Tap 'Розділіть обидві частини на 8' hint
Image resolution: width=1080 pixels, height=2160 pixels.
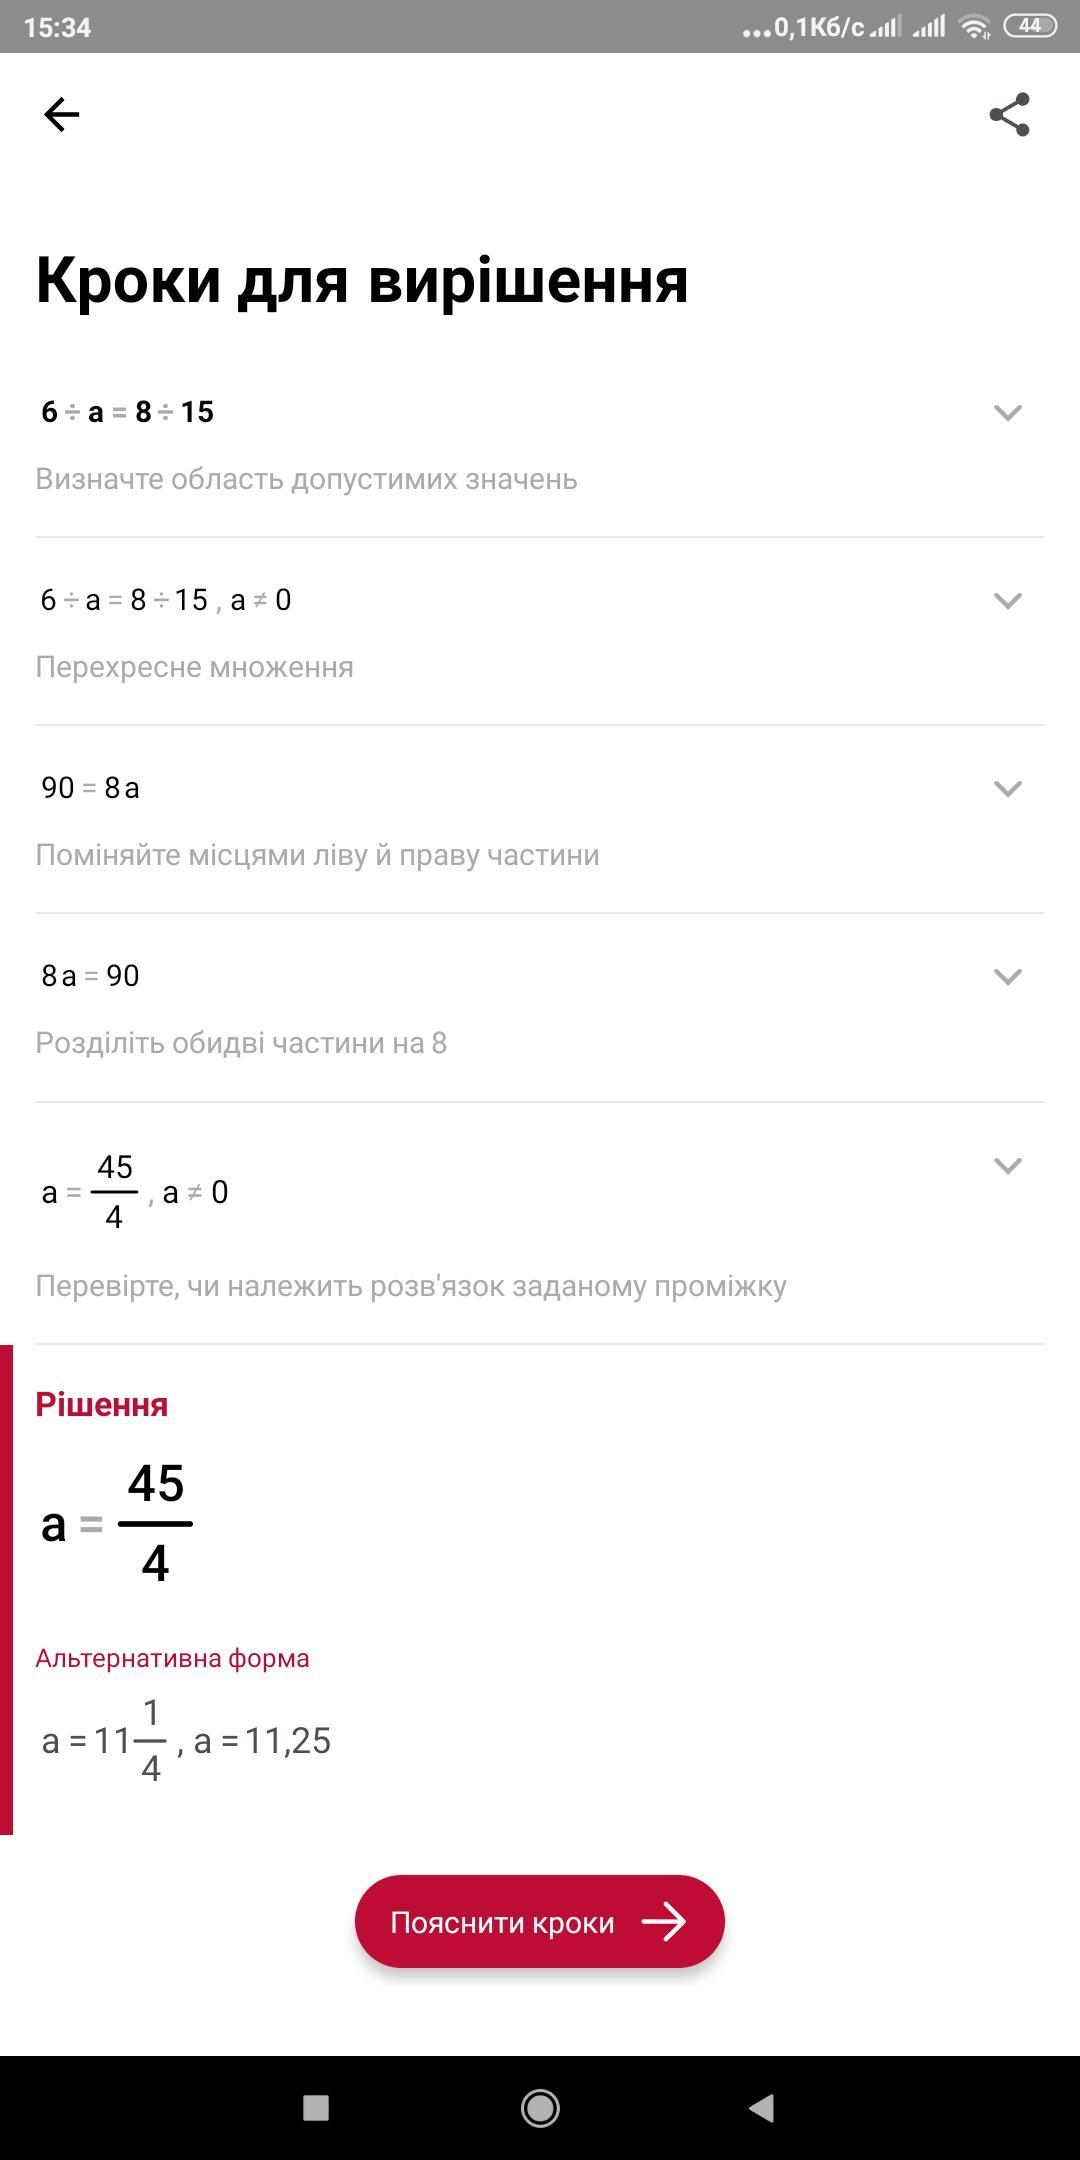(x=241, y=1043)
